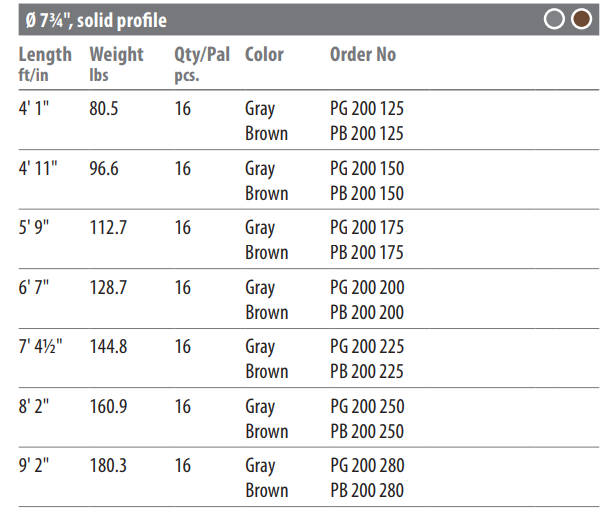
Task: Select order number PG 200 200
Action: tap(367, 288)
